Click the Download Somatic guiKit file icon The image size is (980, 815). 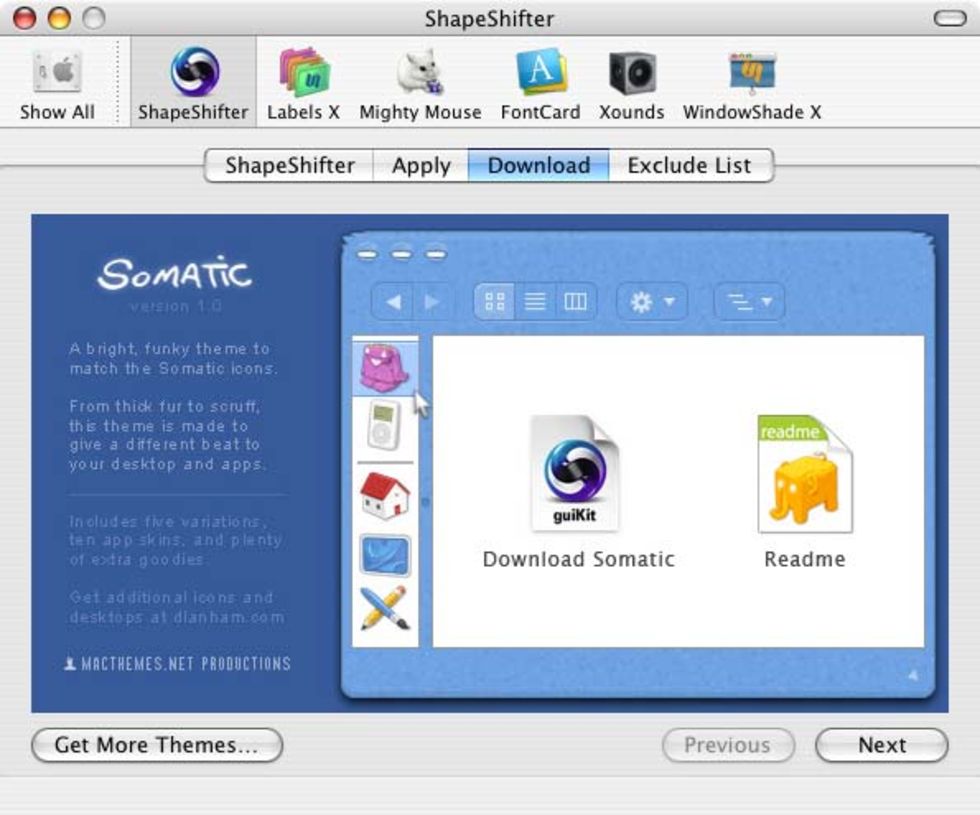[x=577, y=474]
